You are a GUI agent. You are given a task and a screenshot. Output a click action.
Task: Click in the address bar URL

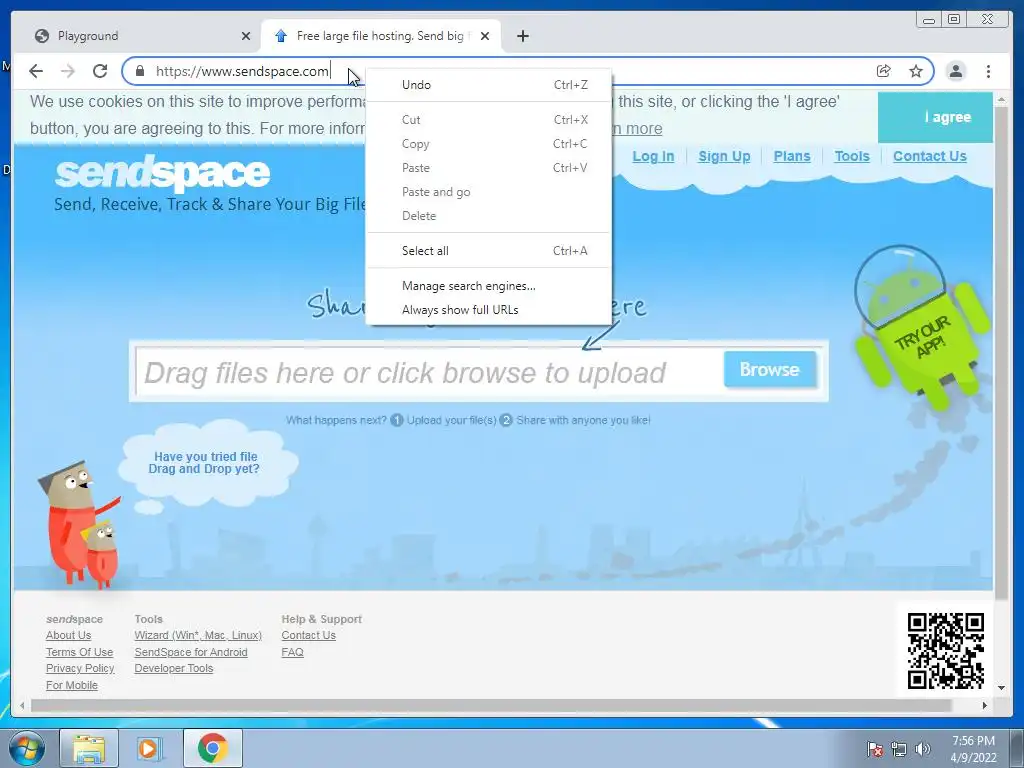(242, 71)
